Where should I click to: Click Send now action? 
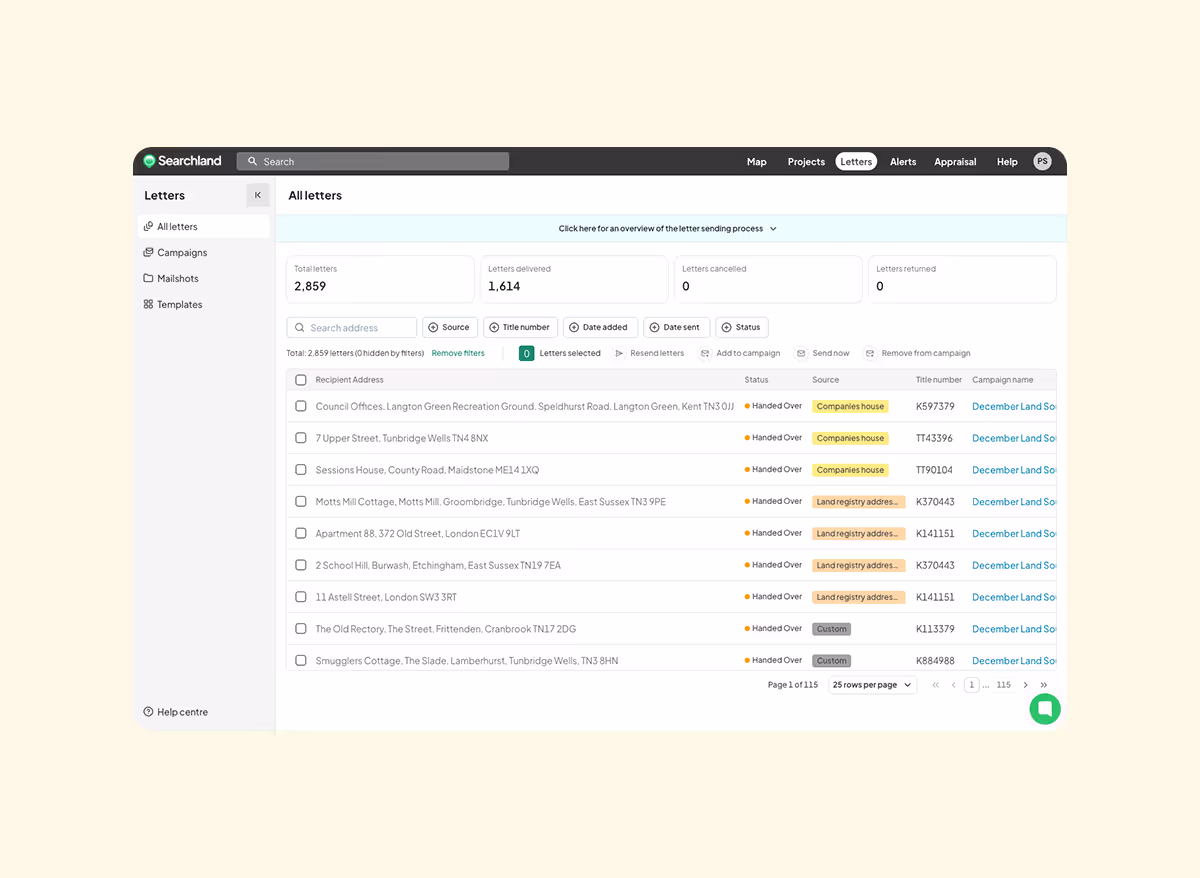coord(823,353)
